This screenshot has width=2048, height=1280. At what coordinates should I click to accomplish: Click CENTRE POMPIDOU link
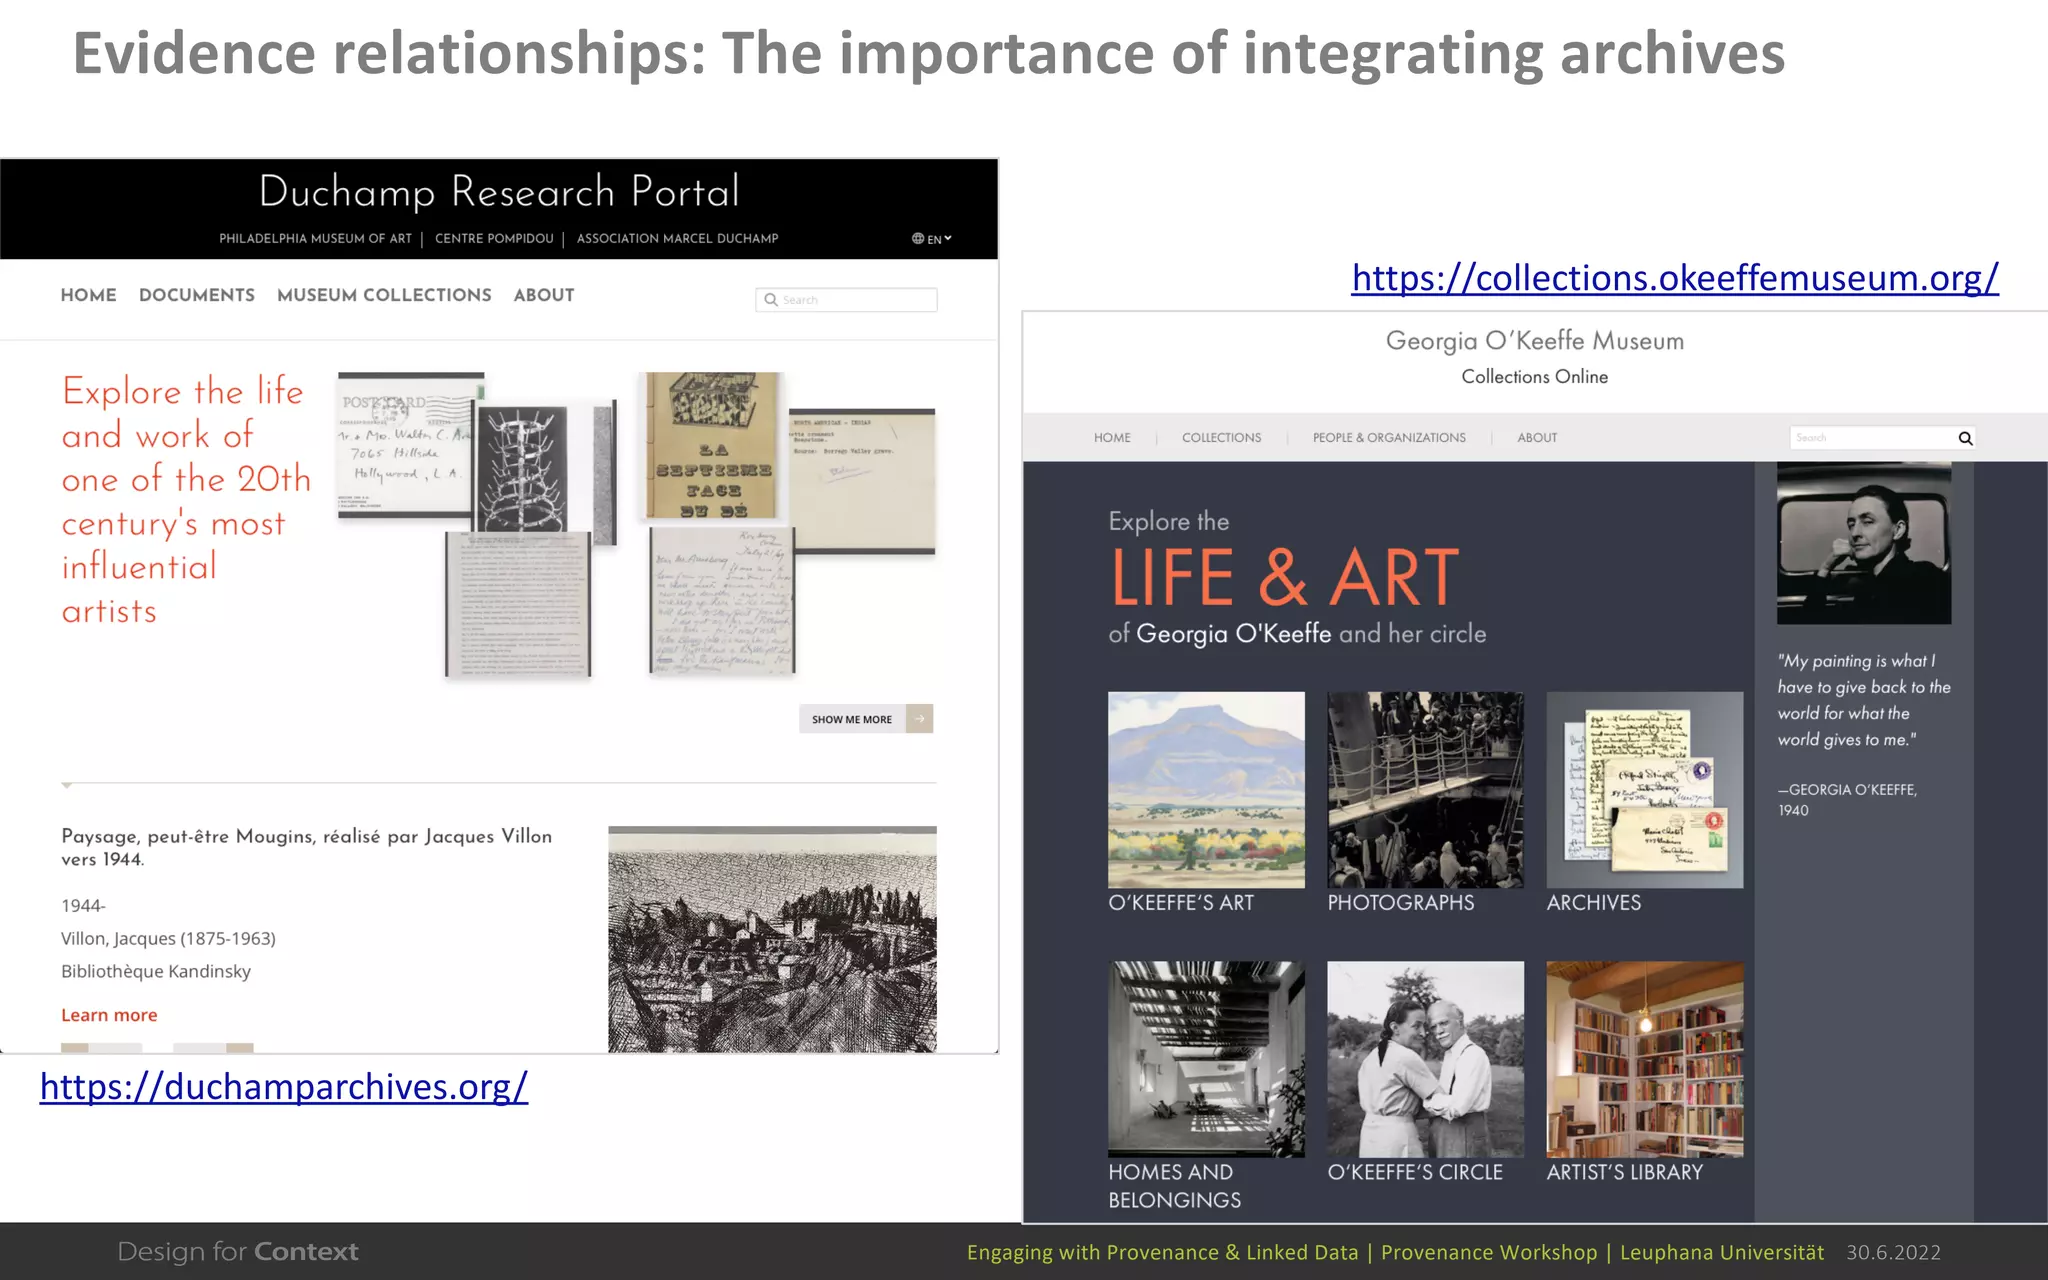pyautogui.click(x=494, y=239)
